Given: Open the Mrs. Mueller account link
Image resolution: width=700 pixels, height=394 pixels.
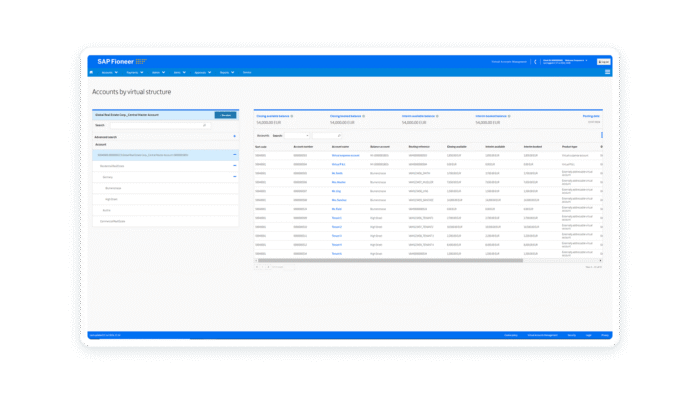Looking at the screenshot, I should coord(339,182).
